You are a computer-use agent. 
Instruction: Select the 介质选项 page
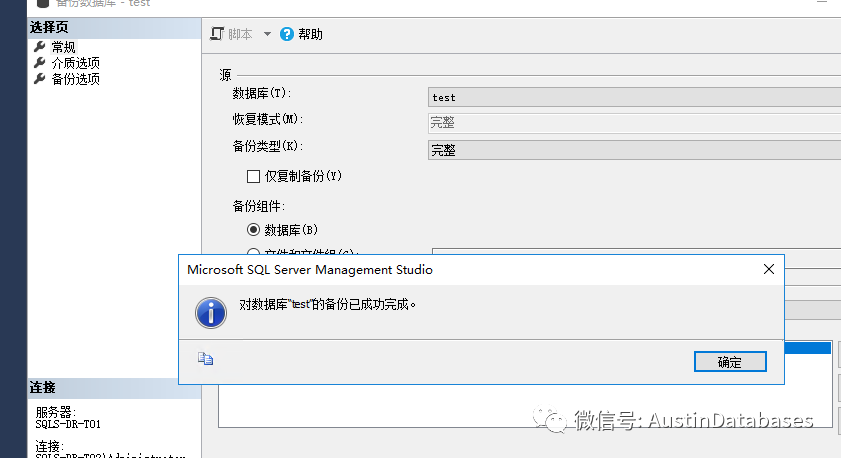(76, 63)
